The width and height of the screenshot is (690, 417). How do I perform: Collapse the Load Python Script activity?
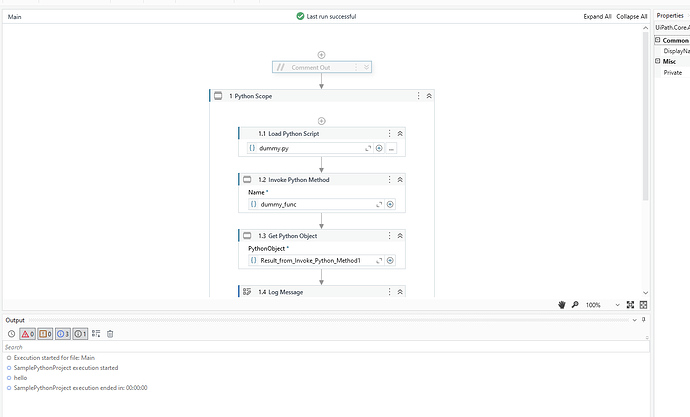[x=400, y=133]
